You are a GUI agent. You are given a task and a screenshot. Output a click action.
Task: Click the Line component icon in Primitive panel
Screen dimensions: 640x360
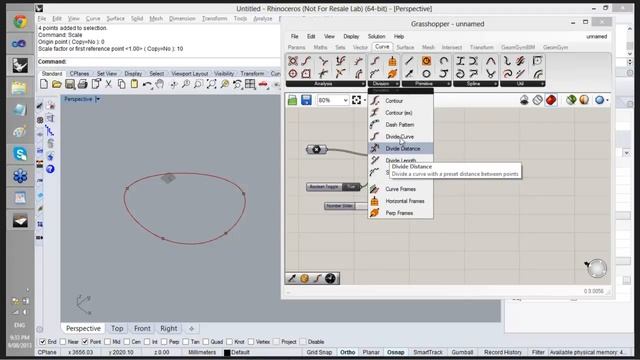point(409,61)
